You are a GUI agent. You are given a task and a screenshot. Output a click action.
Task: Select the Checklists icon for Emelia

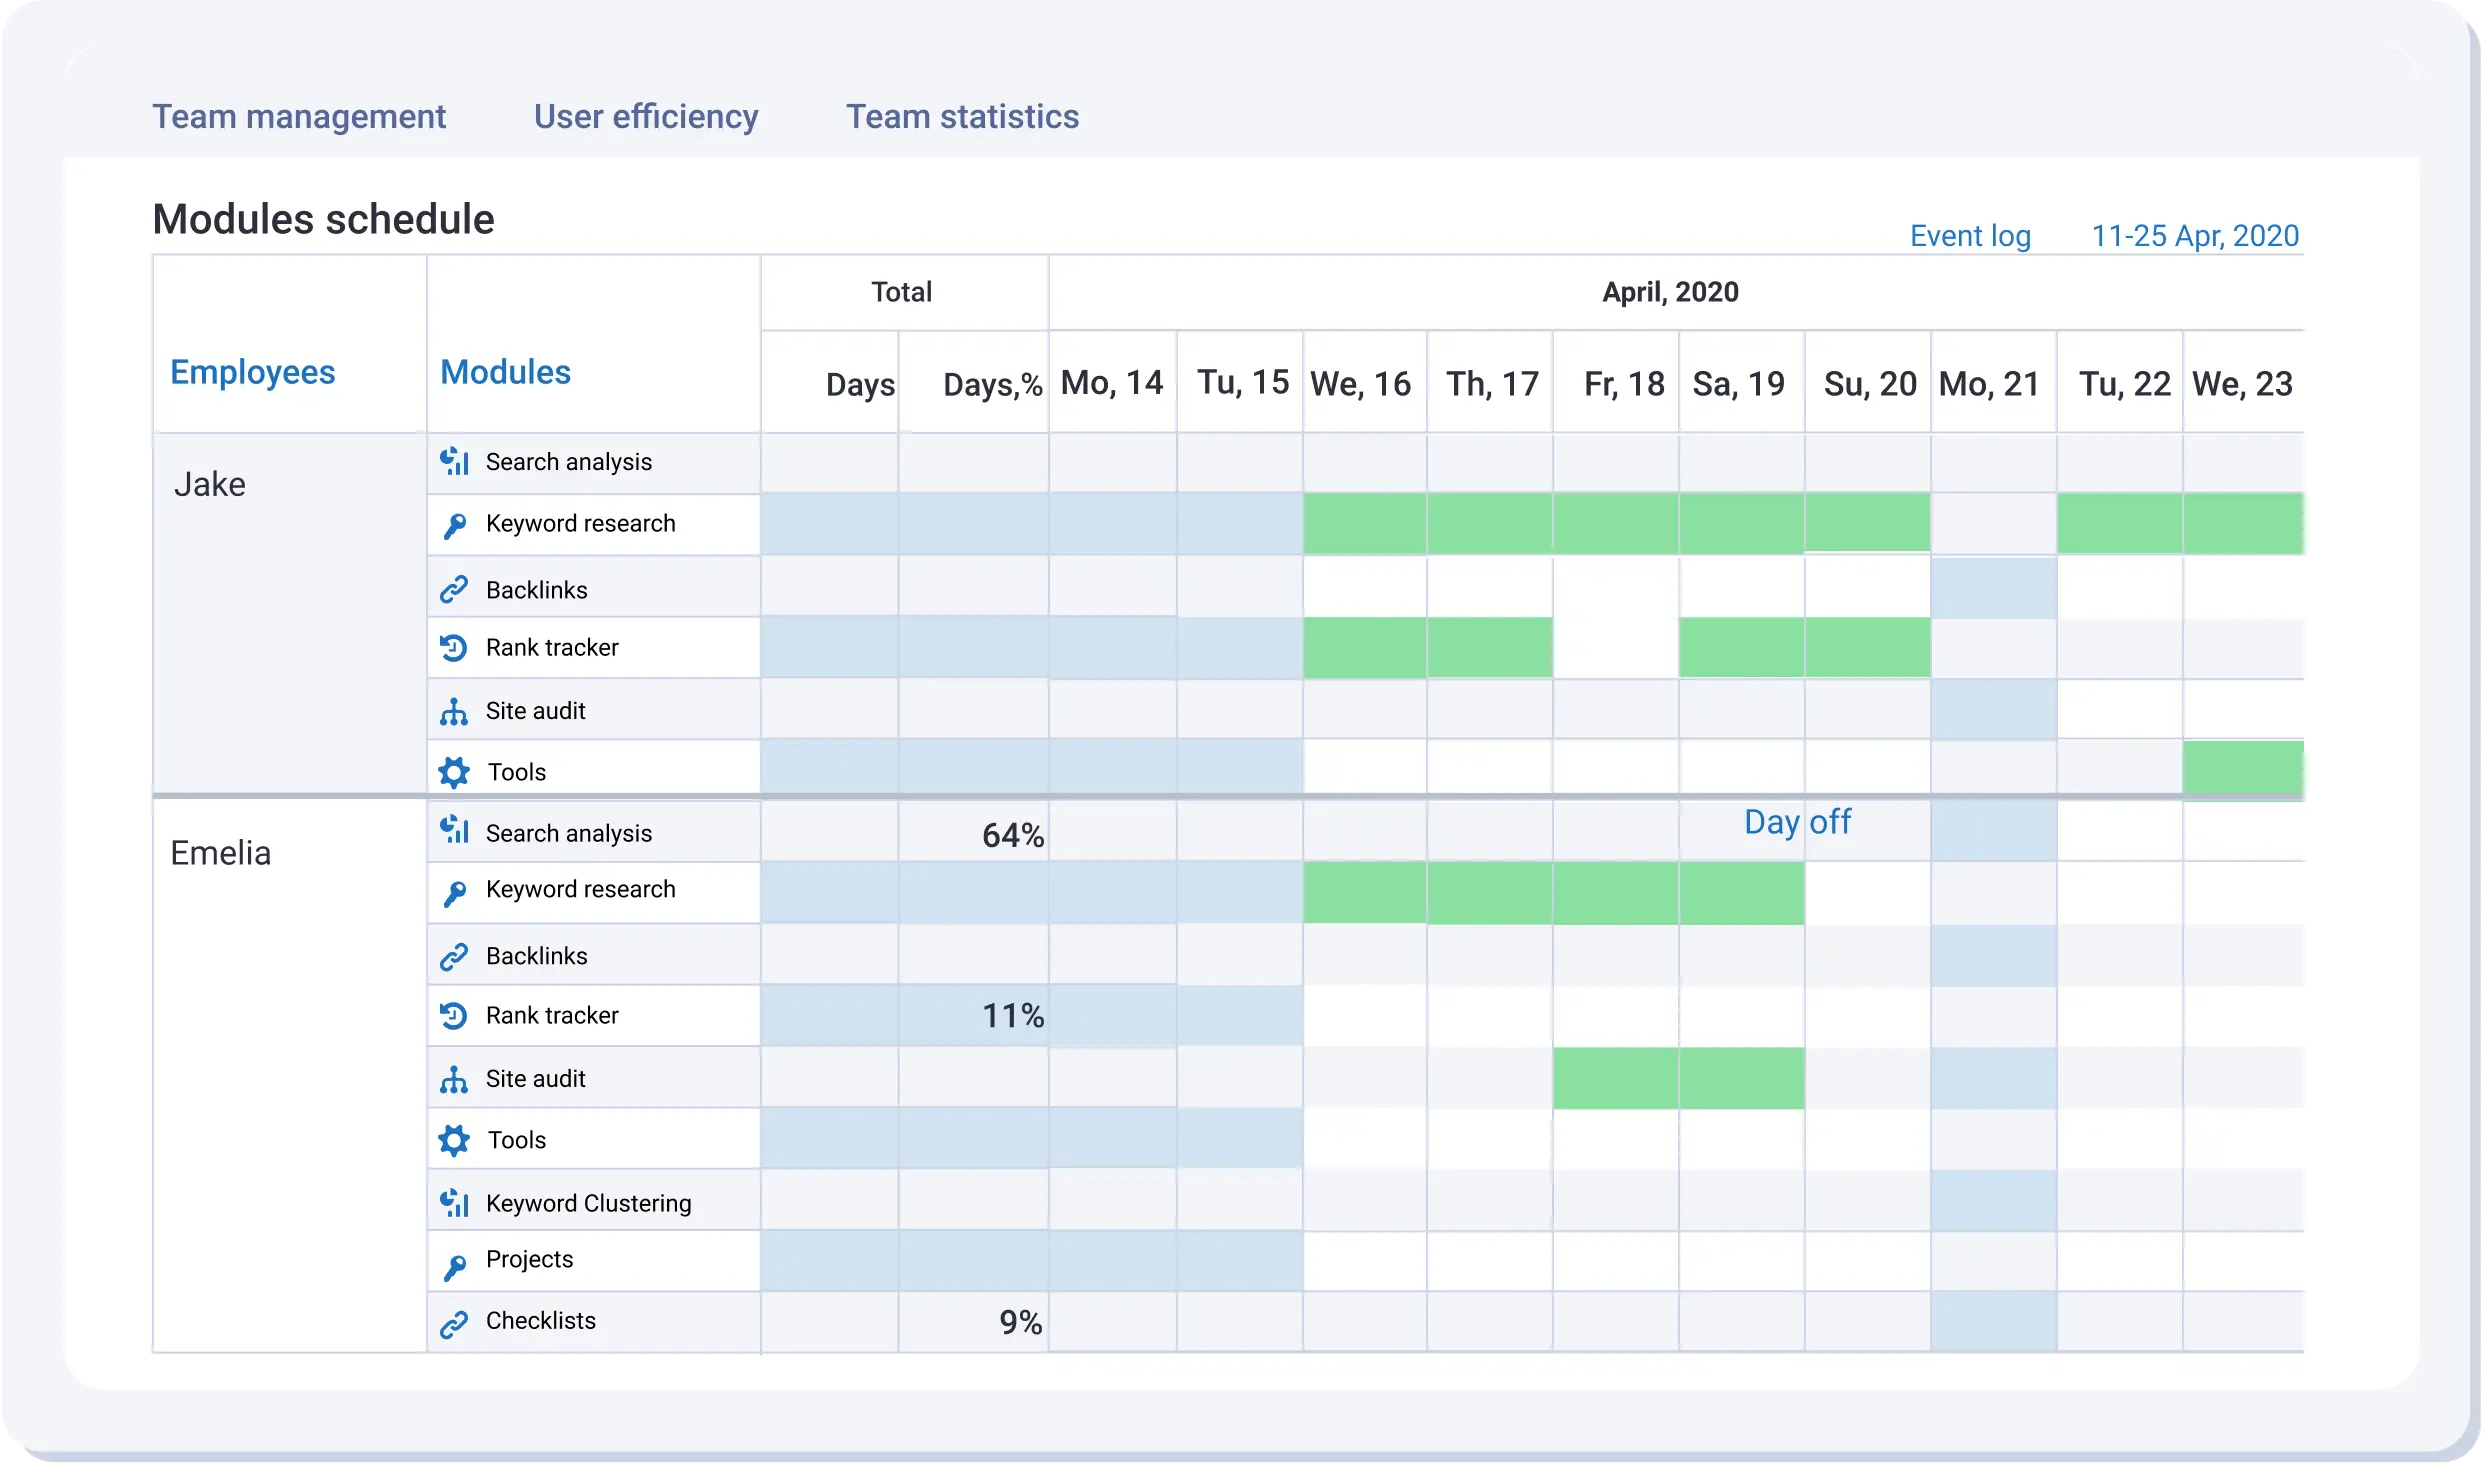[x=455, y=1323]
